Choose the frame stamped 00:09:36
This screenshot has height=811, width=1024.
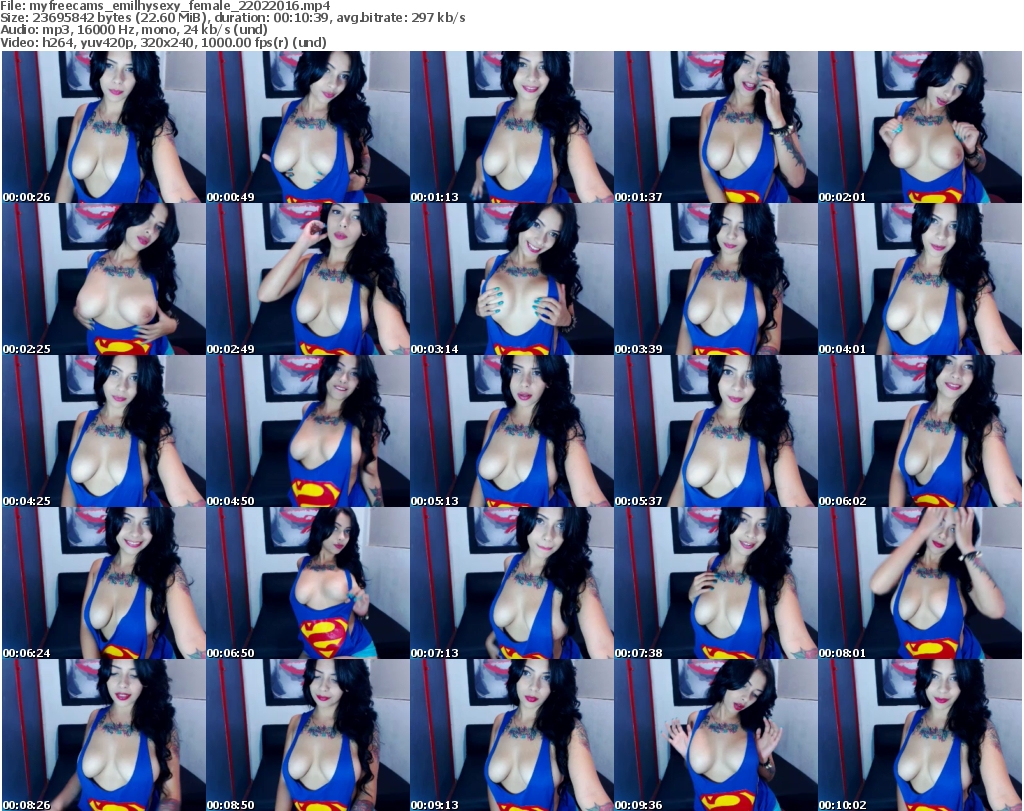[x=716, y=735]
